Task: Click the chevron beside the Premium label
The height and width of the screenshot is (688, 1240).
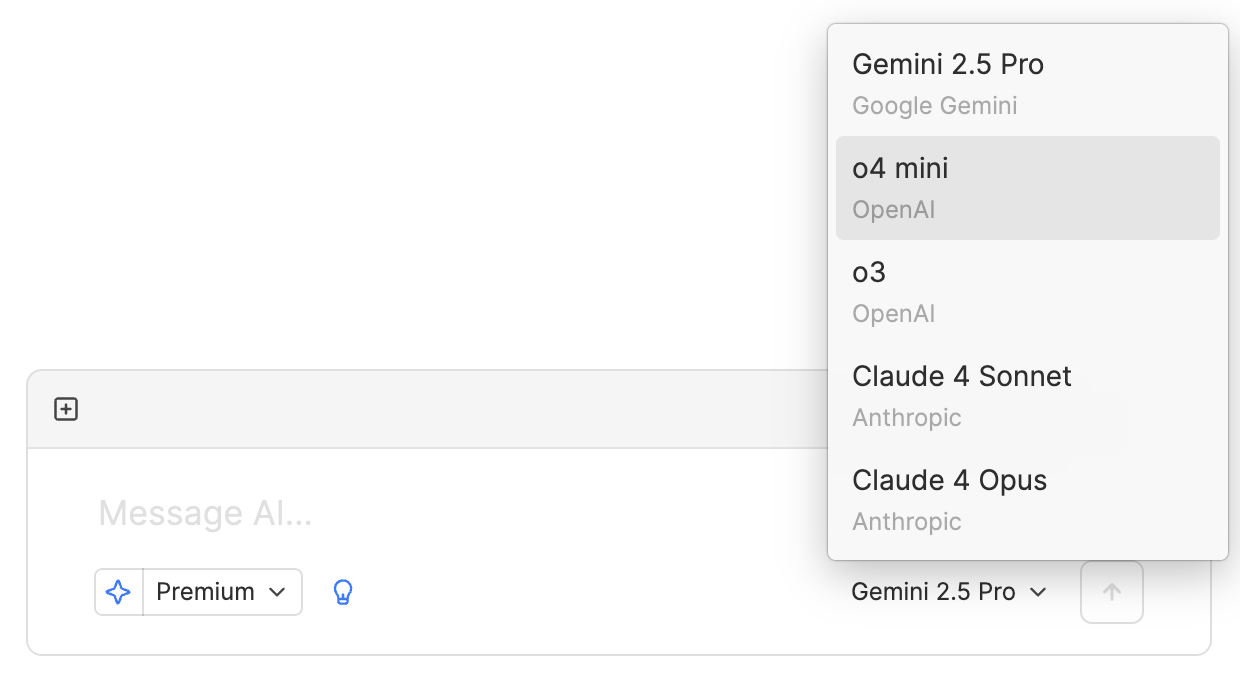Action: click(x=277, y=593)
